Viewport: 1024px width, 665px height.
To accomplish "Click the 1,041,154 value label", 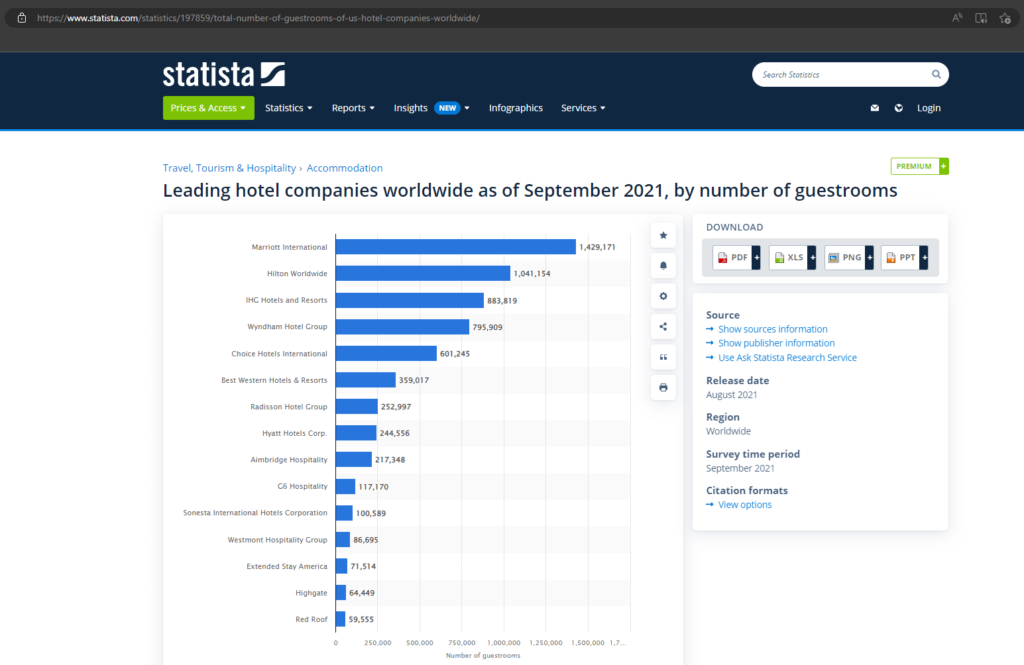I will point(532,274).
